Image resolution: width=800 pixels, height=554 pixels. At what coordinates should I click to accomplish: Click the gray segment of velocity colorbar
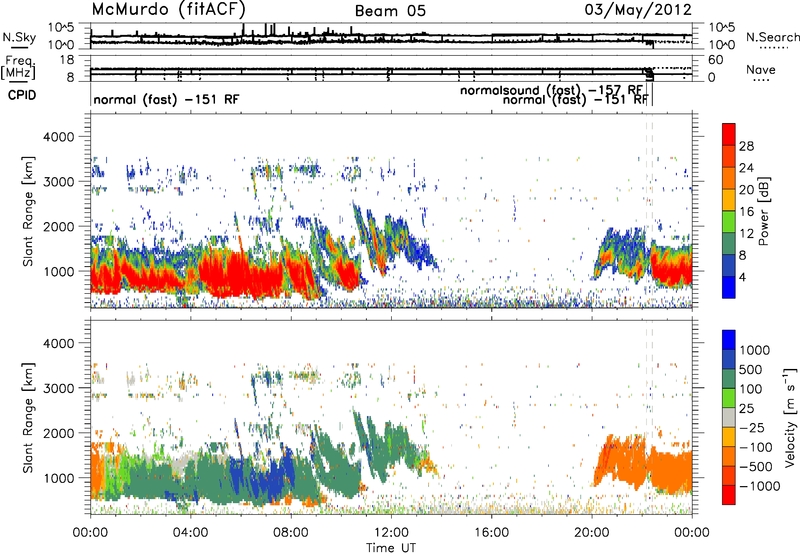point(729,417)
